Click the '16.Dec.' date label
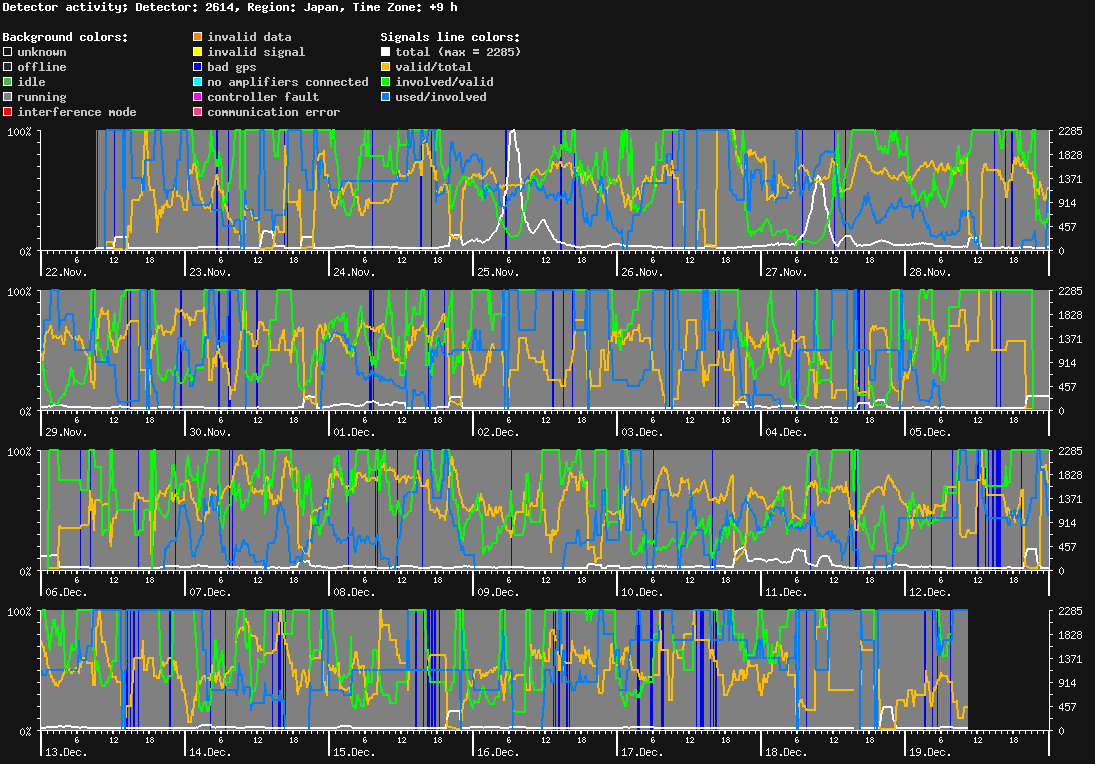The image size is (1095, 764). 498,752
